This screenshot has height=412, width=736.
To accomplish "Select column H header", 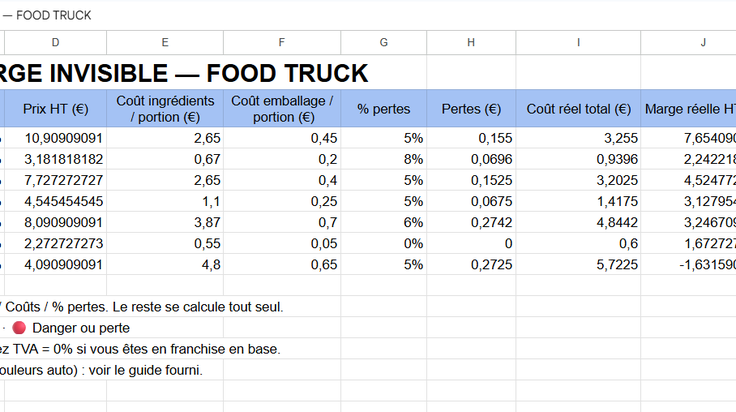I will pos(471,43).
